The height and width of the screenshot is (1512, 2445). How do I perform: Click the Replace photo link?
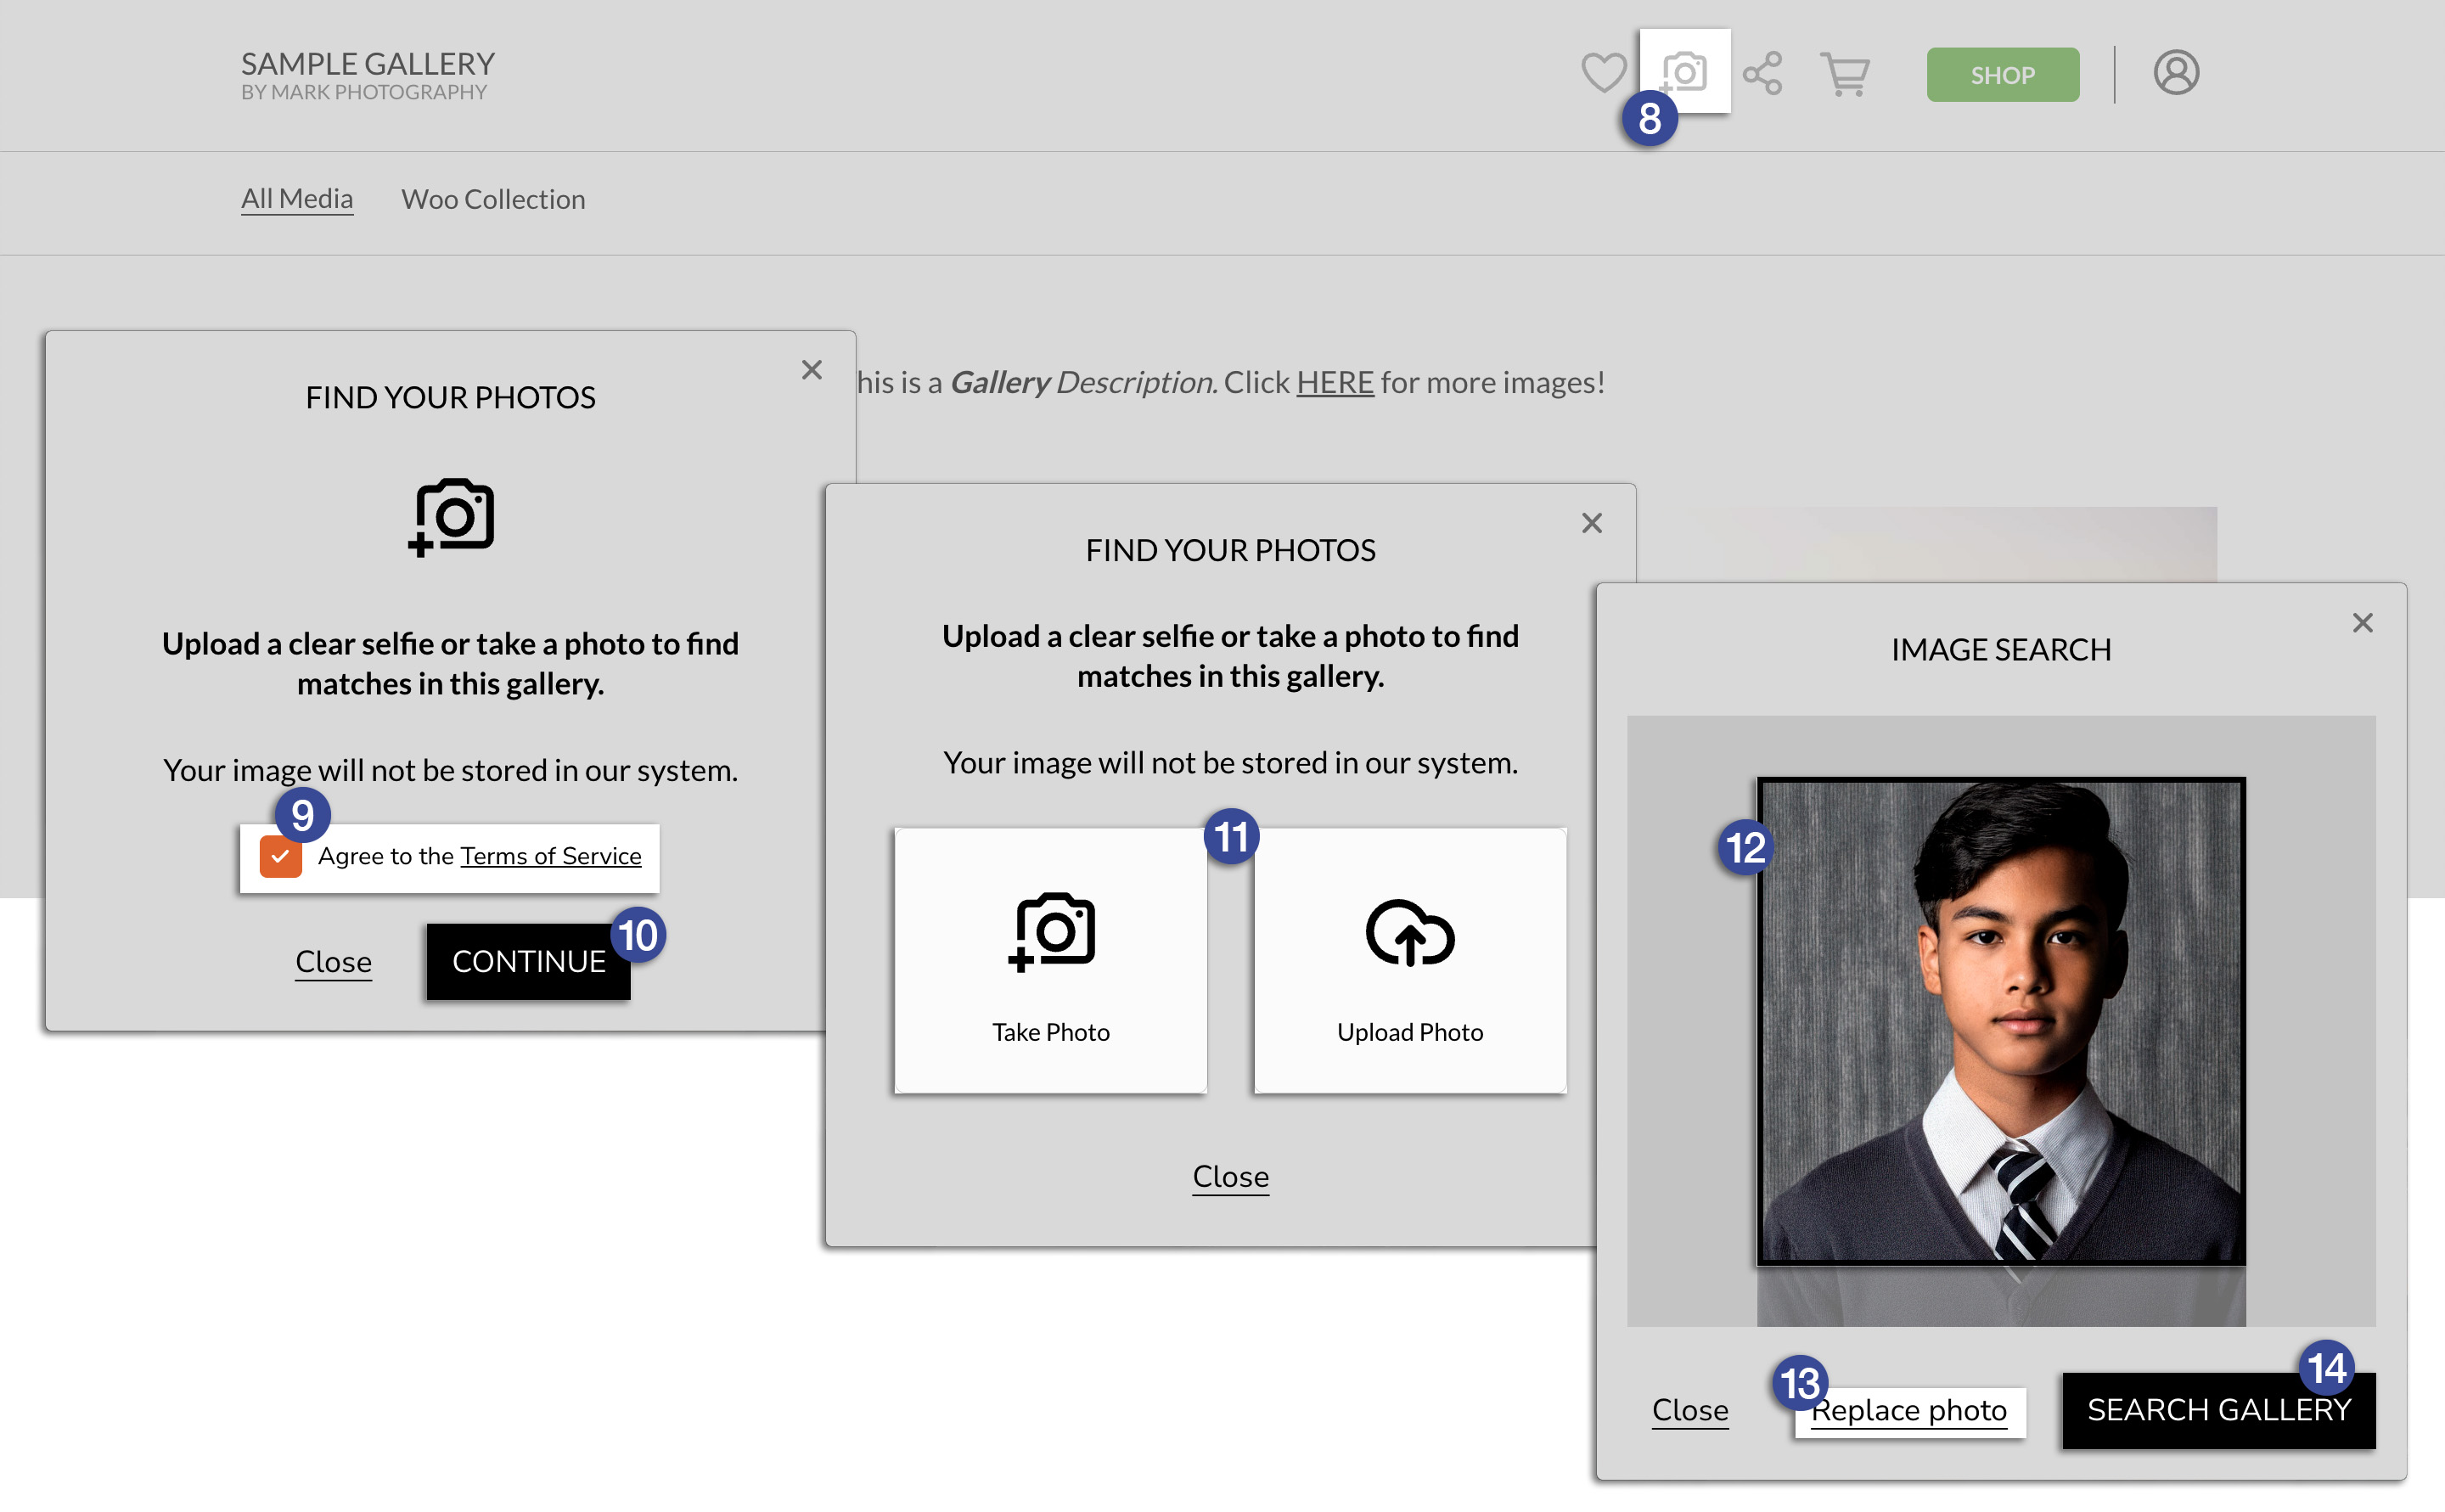click(x=1909, y=1410)
